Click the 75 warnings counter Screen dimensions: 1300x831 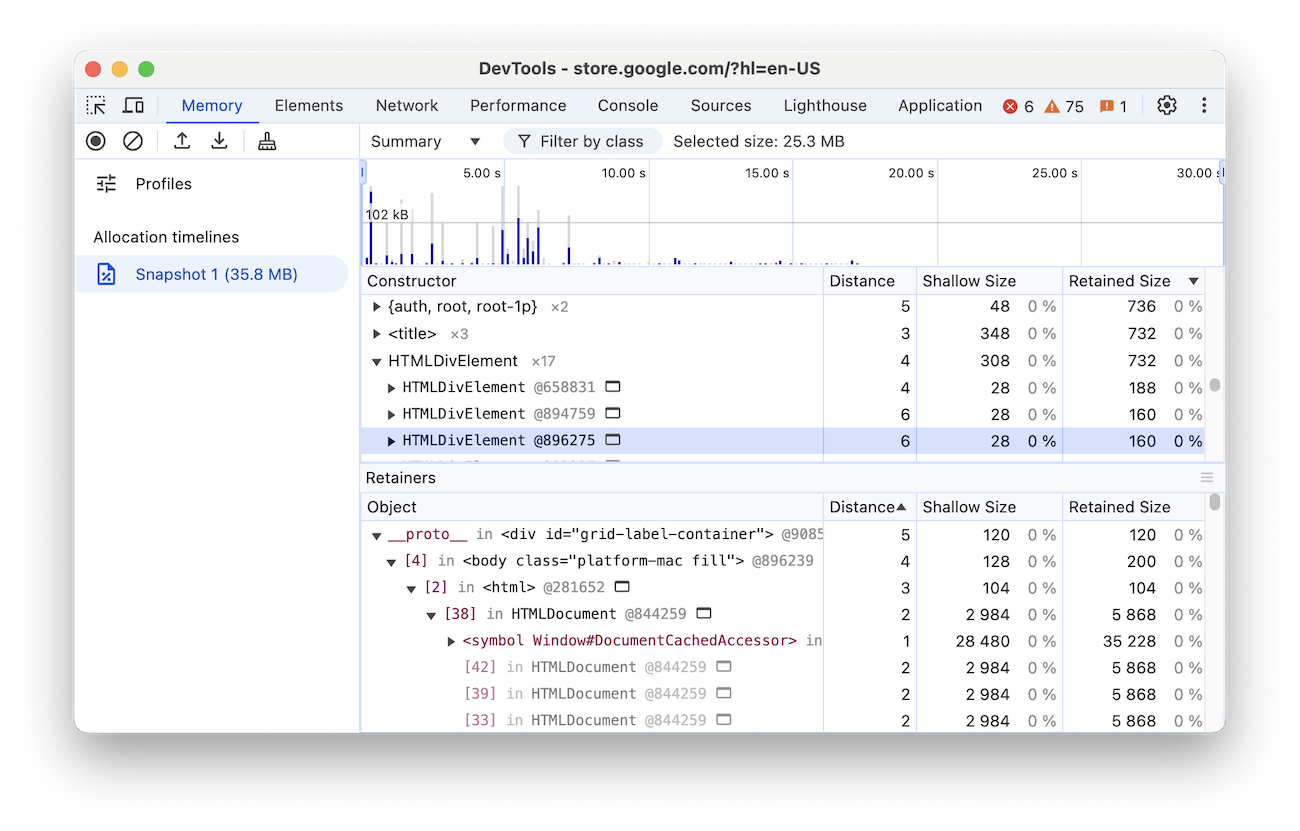[1063, 105]
